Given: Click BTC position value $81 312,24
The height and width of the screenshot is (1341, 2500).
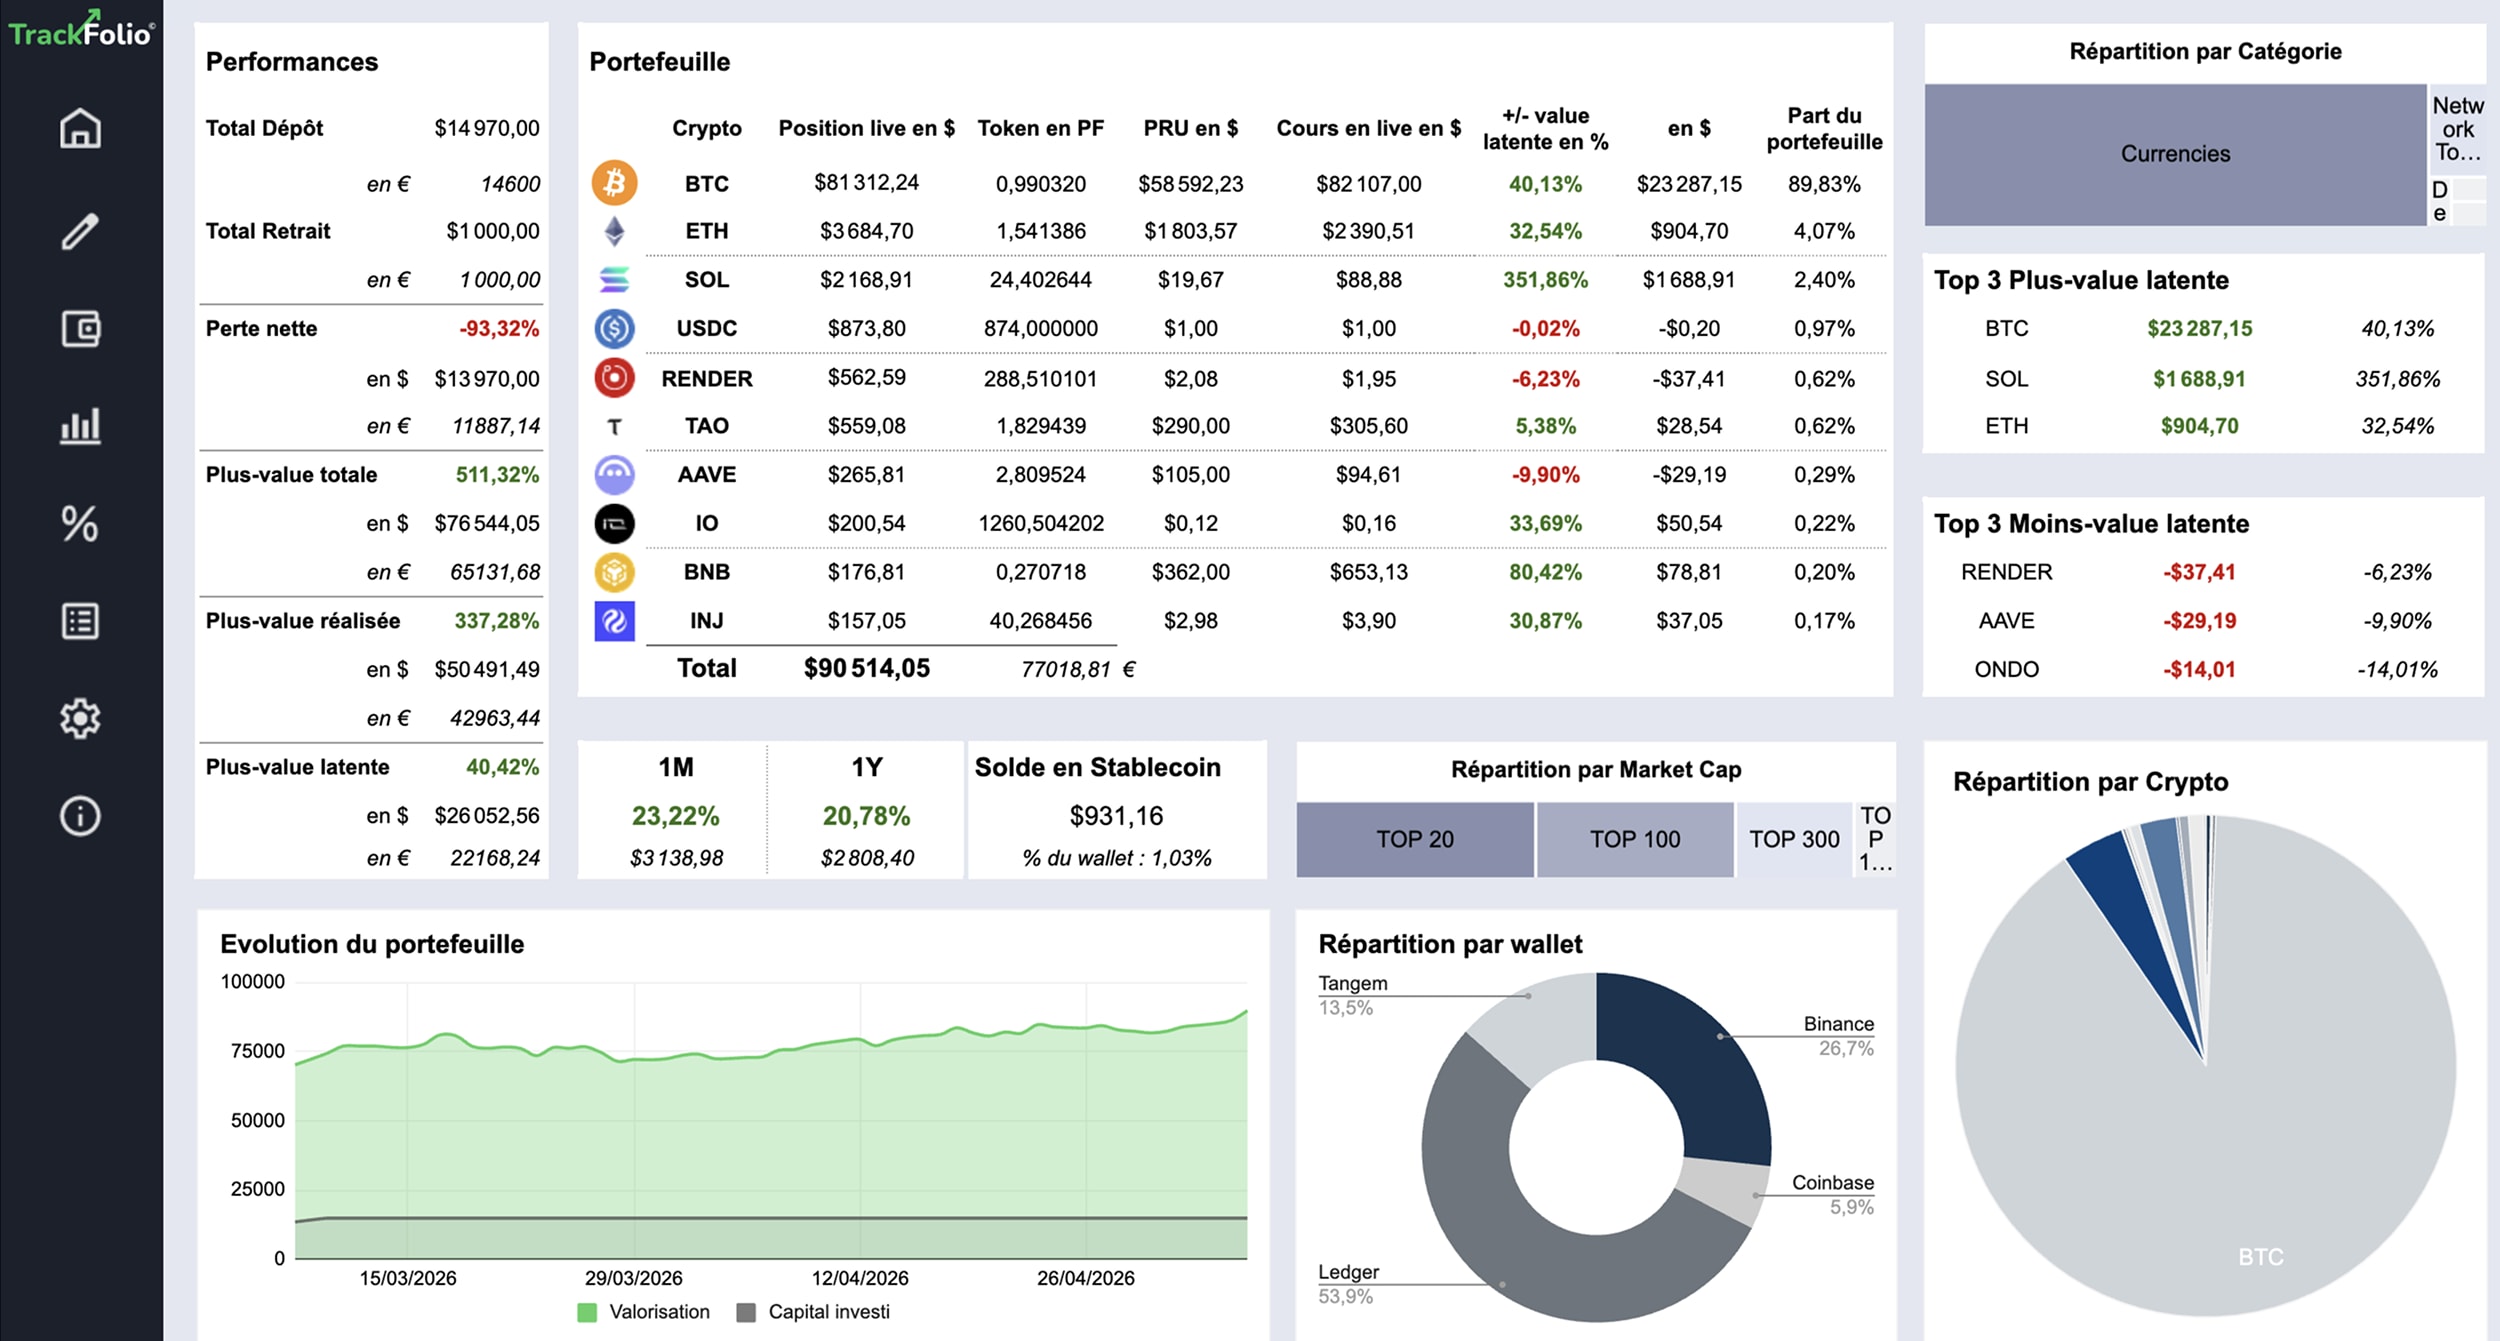Looking at the screenshot, I should click(x=866, y=183).
